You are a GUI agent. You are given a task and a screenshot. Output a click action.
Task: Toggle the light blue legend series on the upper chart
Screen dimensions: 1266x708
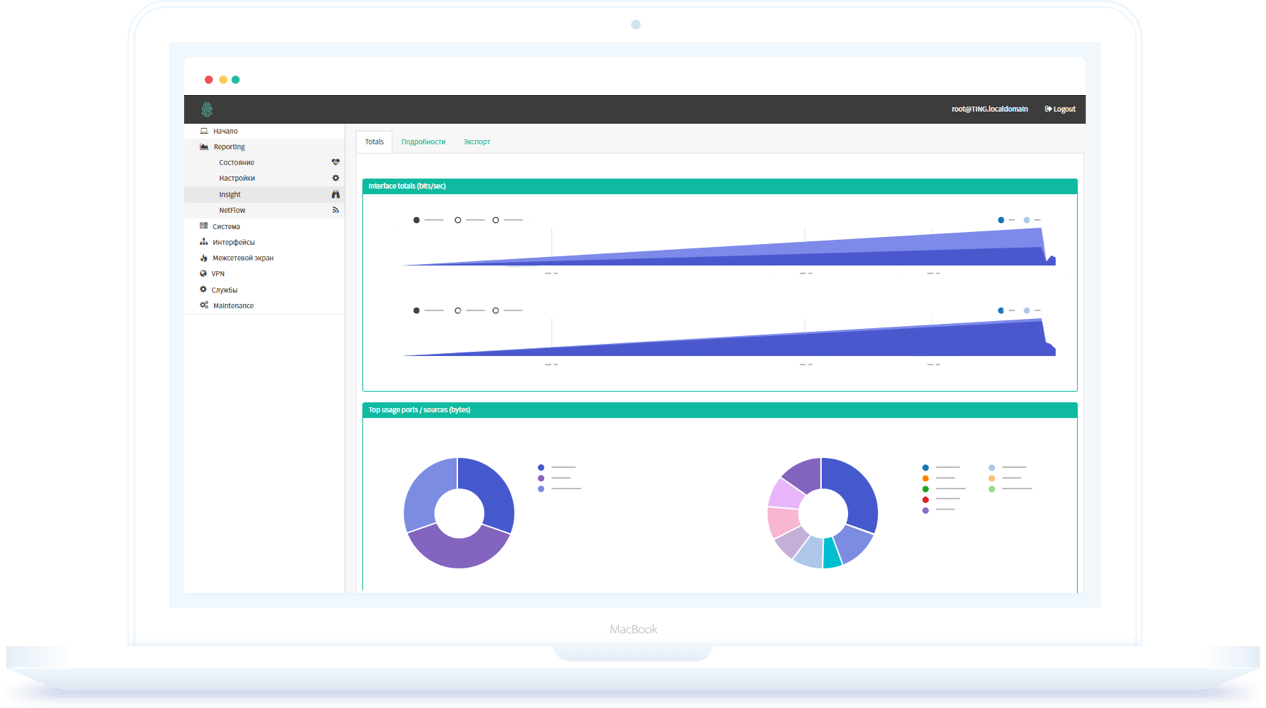click(x=1026, y=220)
